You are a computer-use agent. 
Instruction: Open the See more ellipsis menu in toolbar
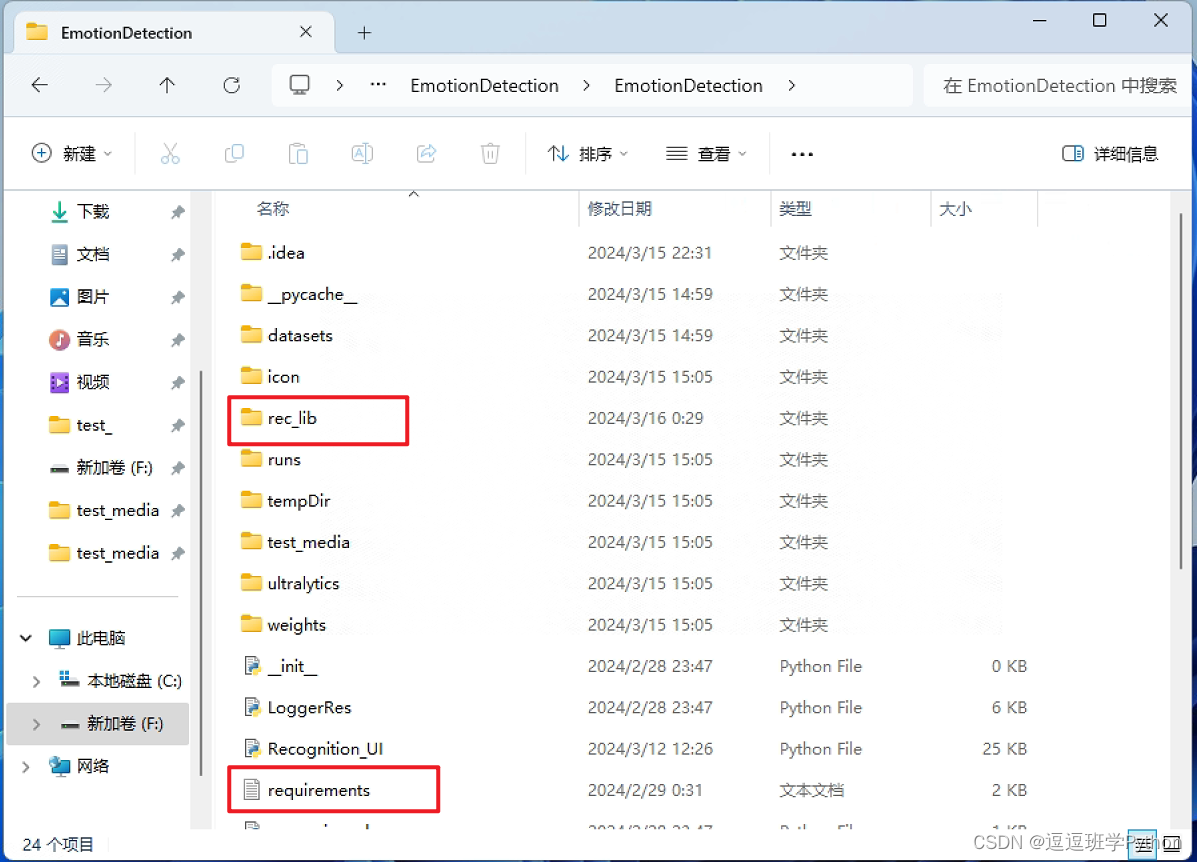(802, 154)
